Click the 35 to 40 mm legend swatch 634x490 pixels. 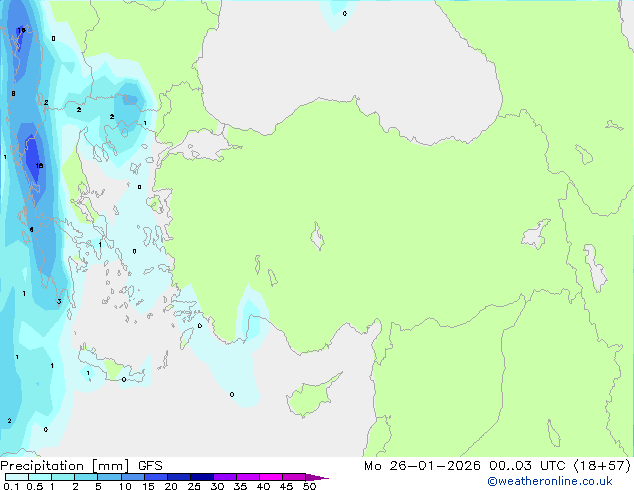coord(248,477)
